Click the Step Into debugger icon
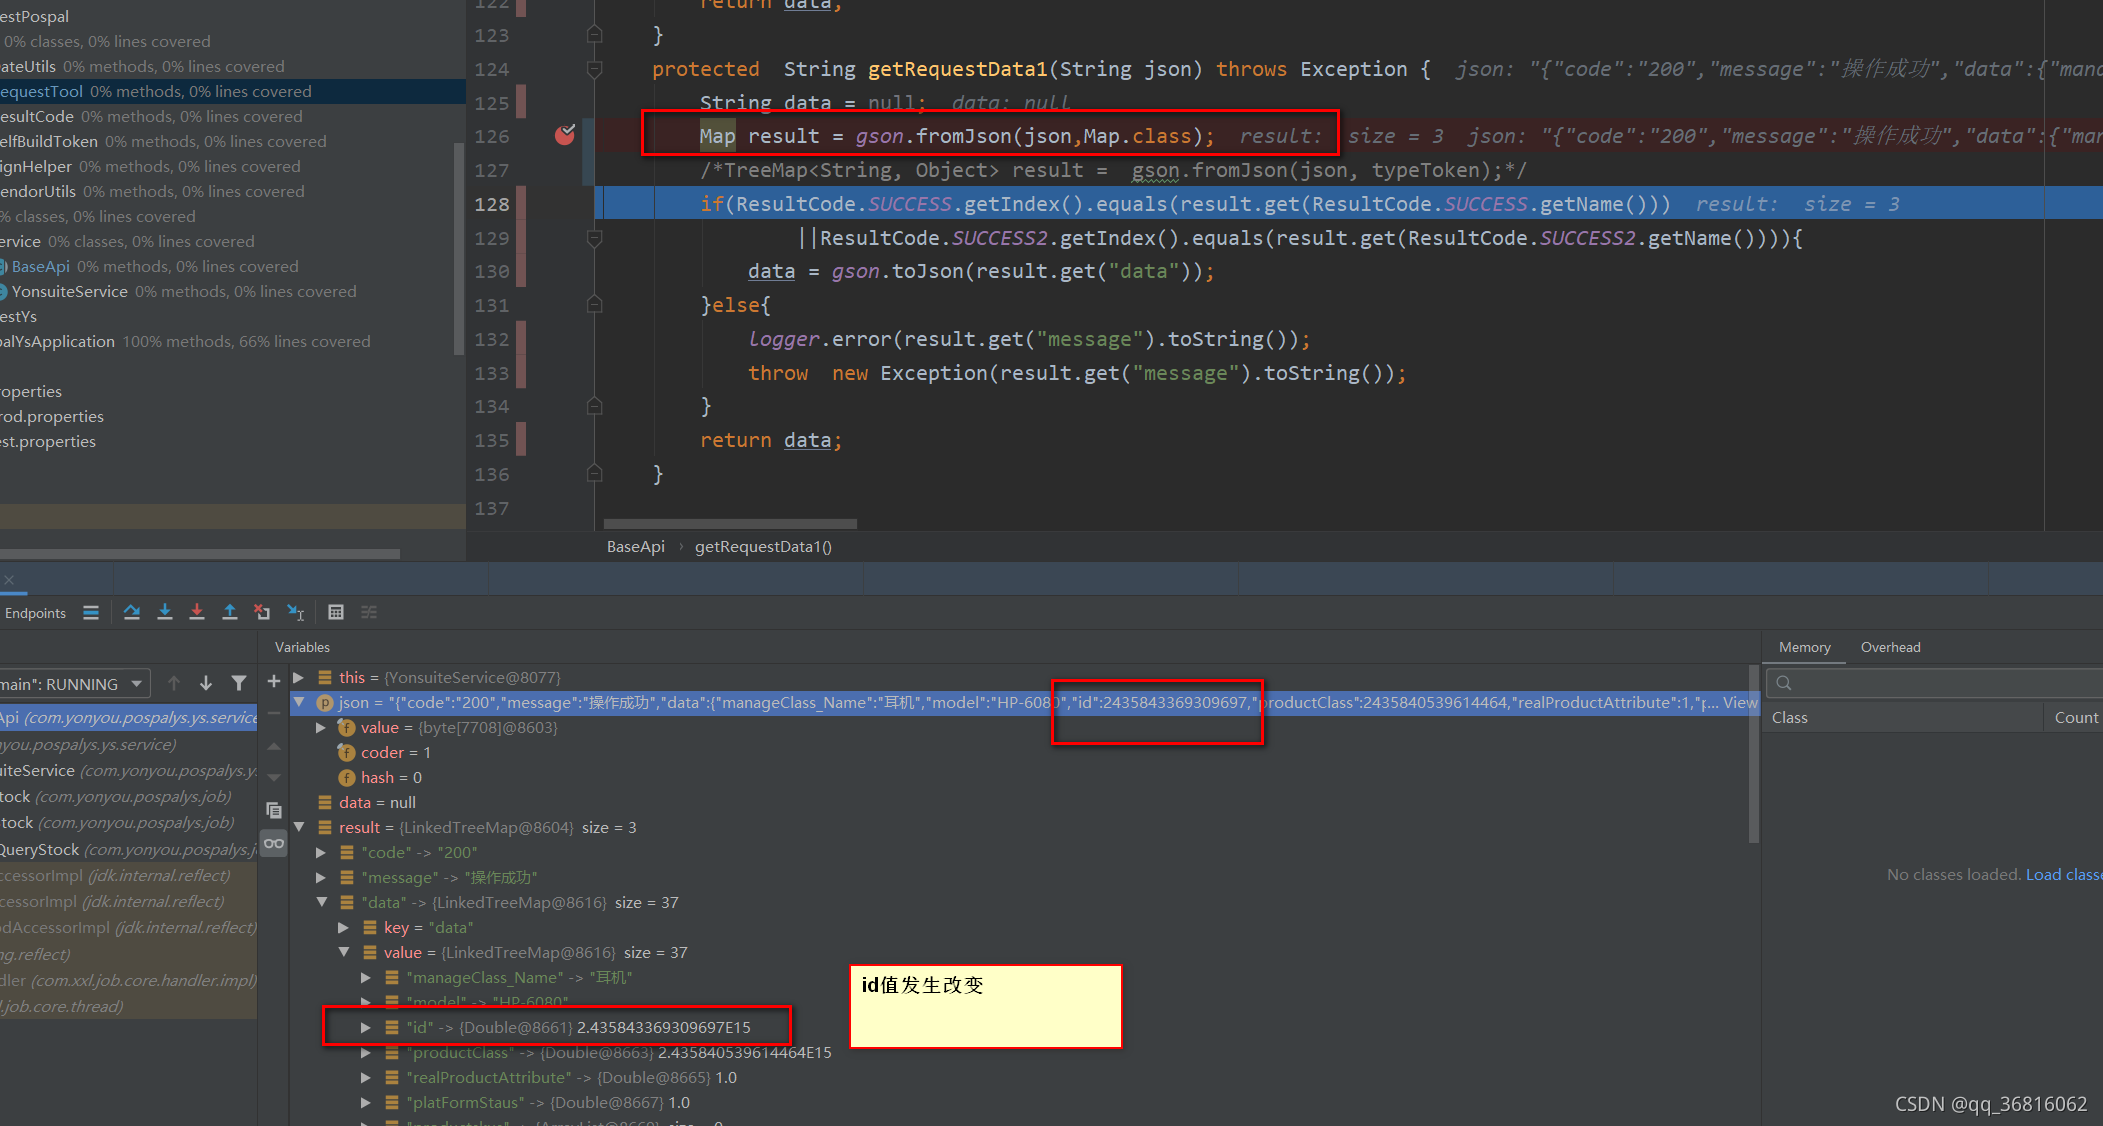The width and height of the screenshot is (2103, 1126). pos(165,612)
